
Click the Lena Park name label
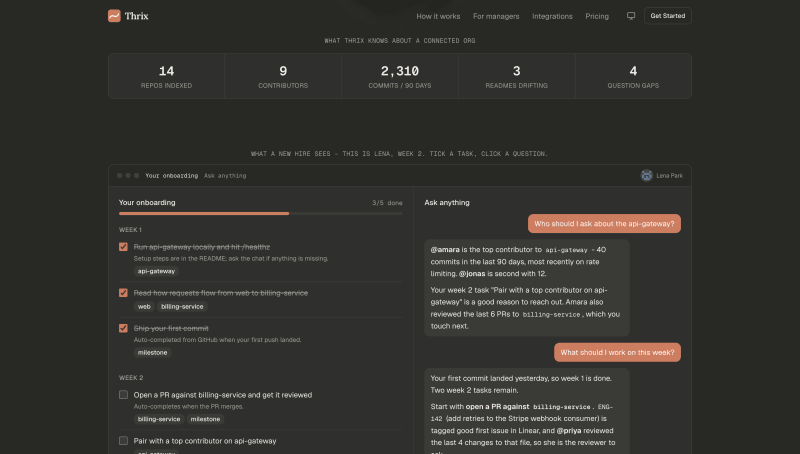pyautogui.click(x=669, y=175)
